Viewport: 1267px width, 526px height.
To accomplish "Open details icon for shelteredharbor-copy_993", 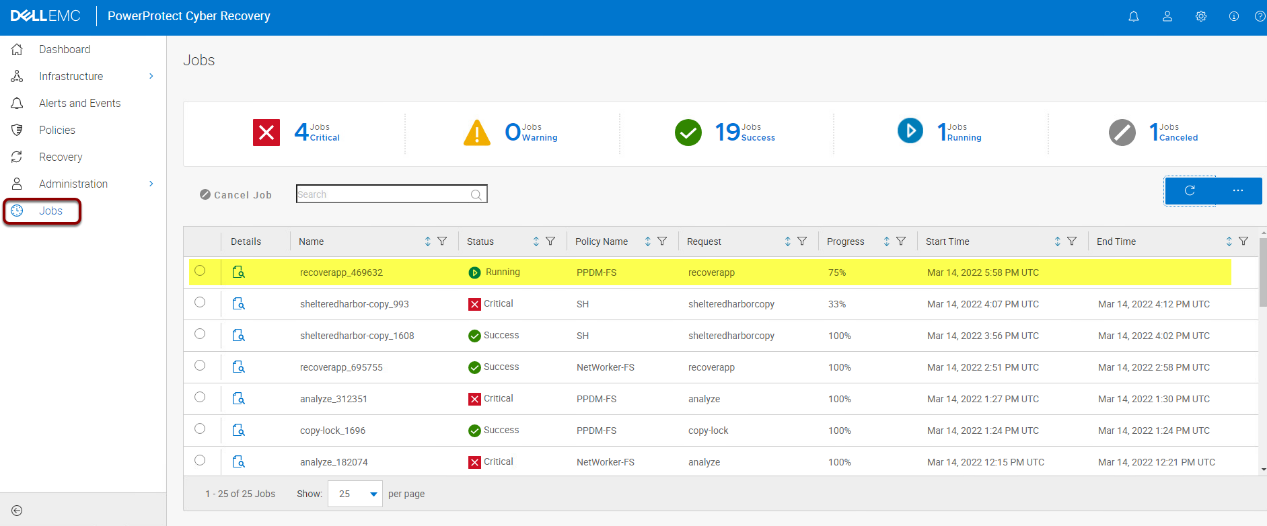I will (x=238, y=304).
